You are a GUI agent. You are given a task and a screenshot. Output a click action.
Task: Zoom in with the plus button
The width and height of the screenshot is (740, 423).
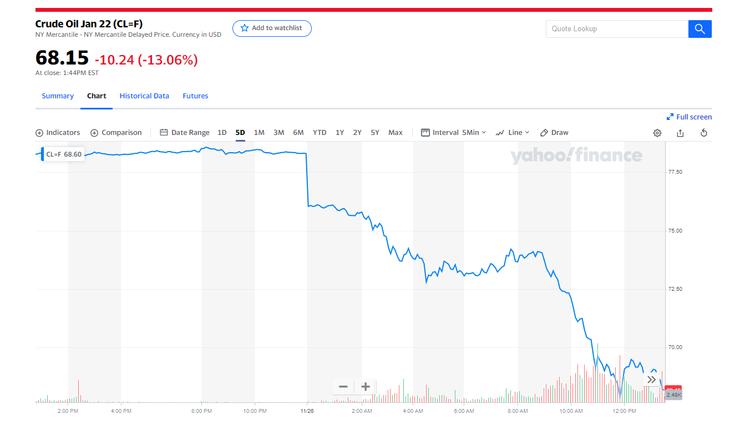366,386
